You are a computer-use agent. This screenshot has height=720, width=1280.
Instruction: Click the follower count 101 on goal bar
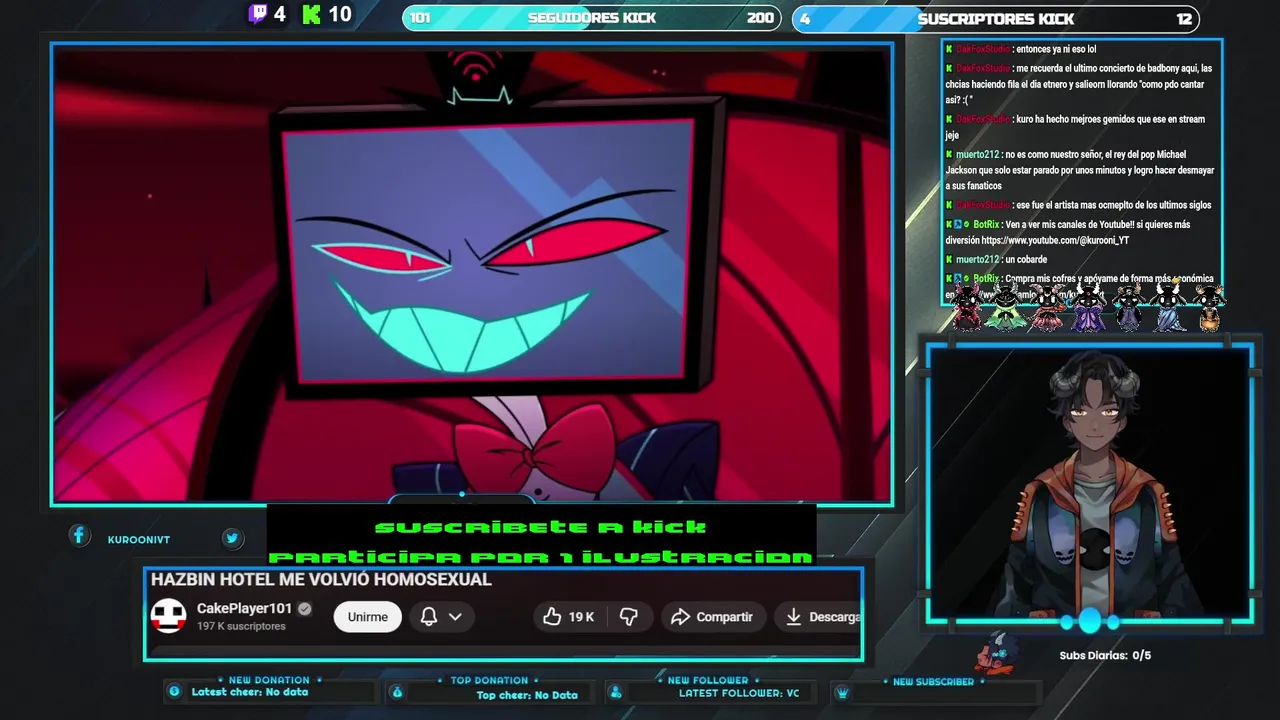click(x=420, y=18)
